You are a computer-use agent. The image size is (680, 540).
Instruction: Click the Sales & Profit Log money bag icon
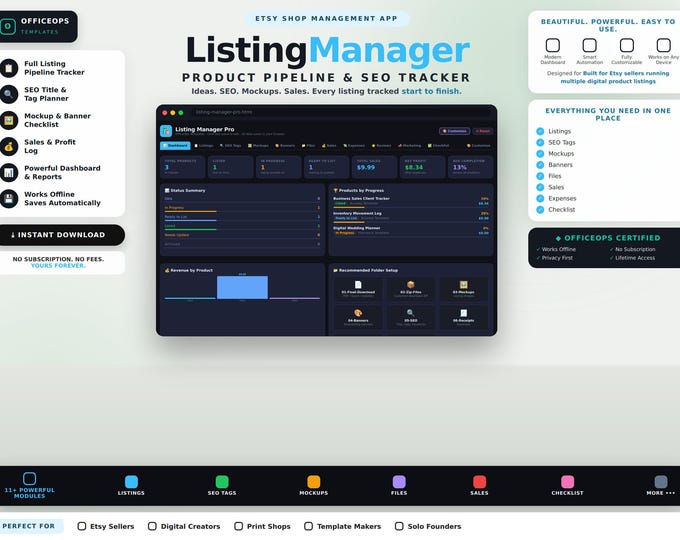coord(9,146)
